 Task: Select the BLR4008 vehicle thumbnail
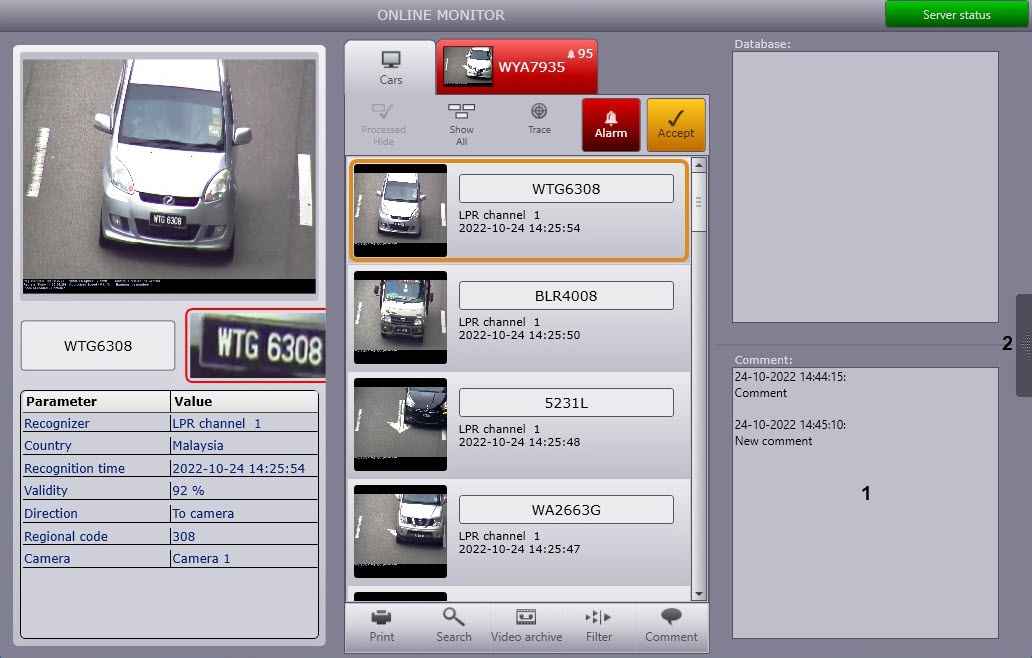pos(400,317)
